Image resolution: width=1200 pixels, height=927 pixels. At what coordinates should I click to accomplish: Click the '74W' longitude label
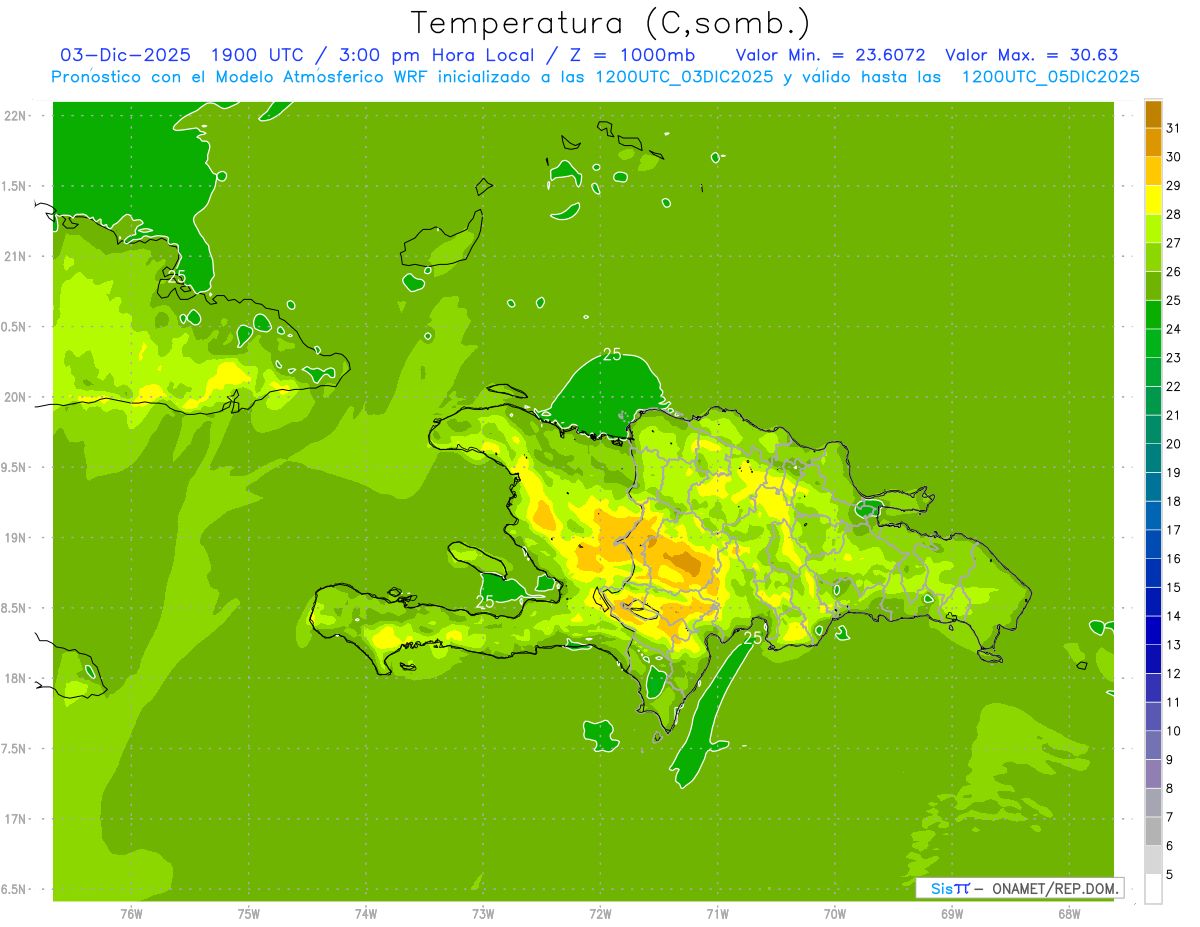pyautogui.click(x=366, y=914)
